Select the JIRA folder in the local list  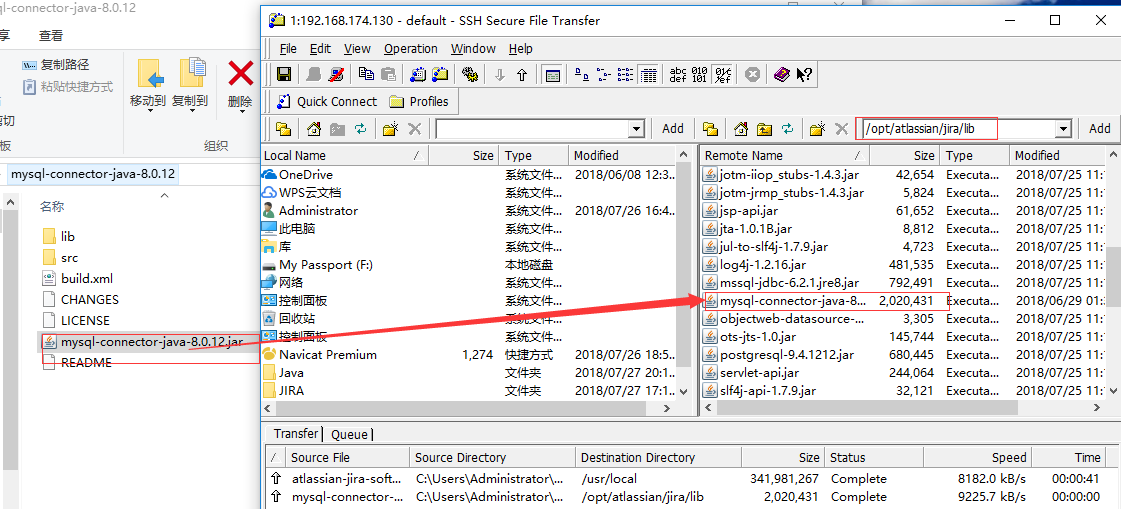pos(291,391)
